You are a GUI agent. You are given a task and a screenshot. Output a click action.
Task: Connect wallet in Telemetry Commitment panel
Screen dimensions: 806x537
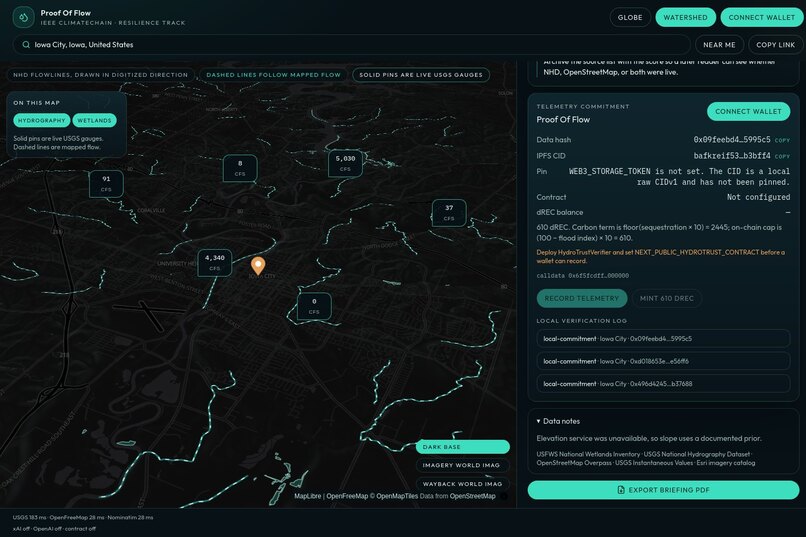748,112
